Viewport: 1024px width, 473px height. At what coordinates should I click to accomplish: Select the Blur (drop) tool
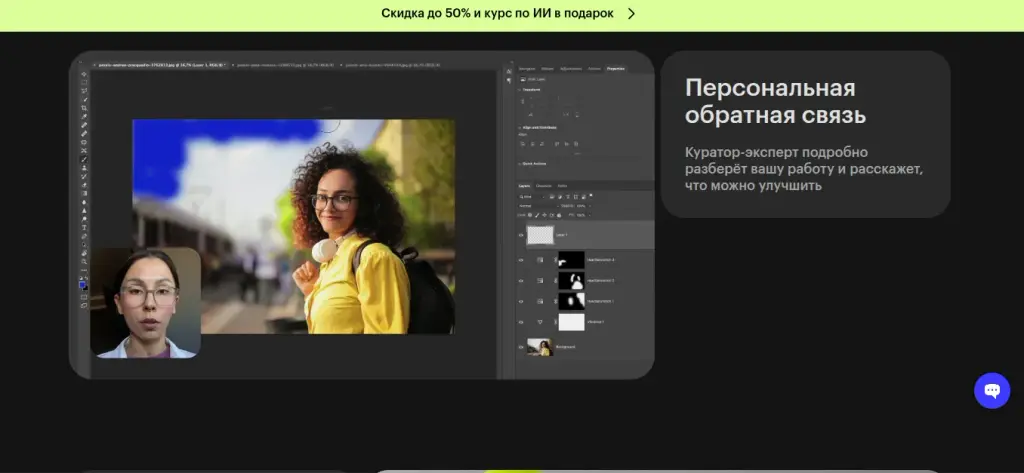[x=84, y=202]
